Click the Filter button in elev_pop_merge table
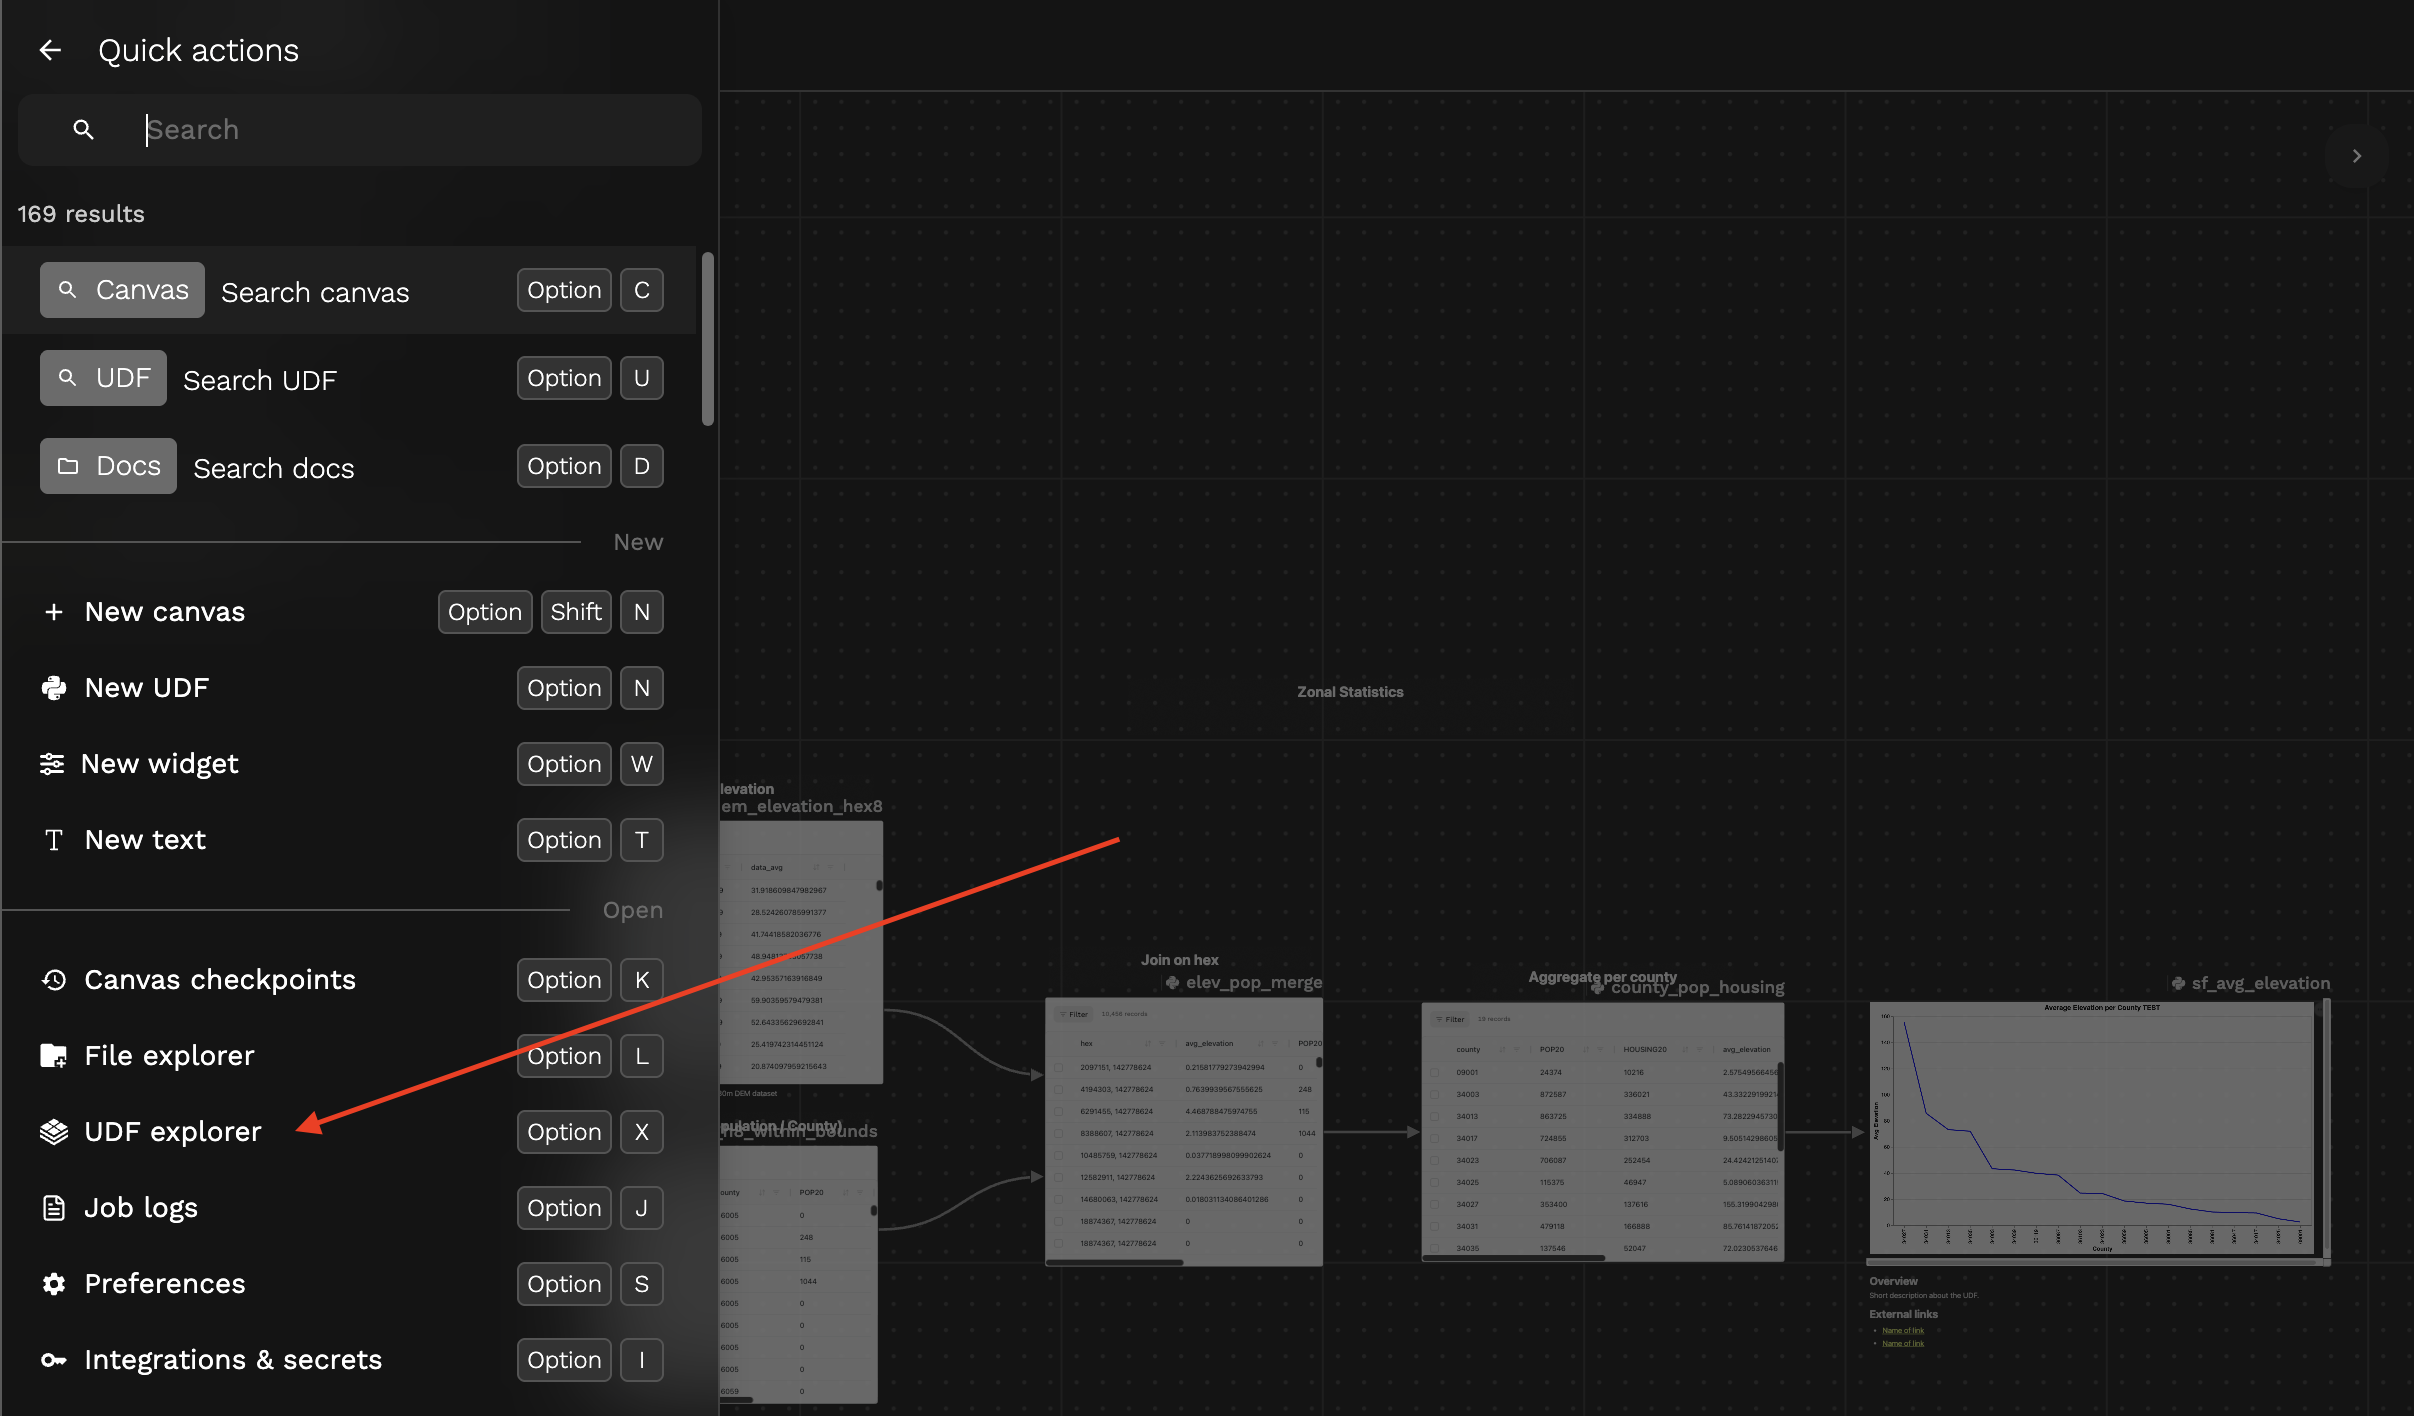 [1074, 1014]
